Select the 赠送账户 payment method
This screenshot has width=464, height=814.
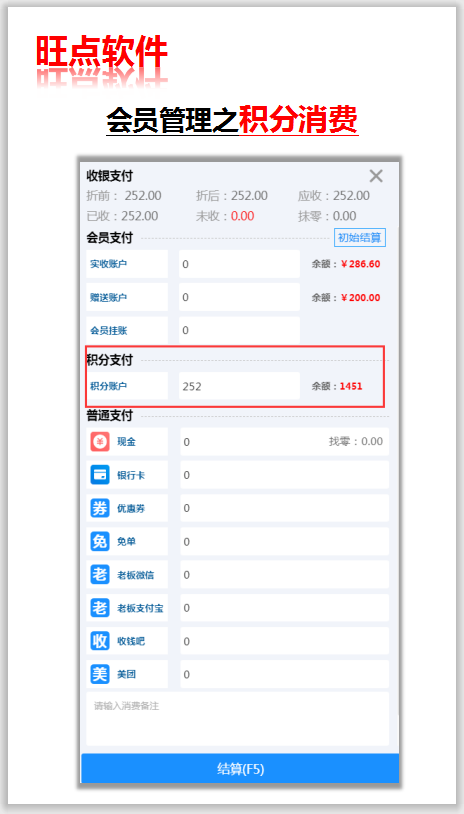click(127, 297)
